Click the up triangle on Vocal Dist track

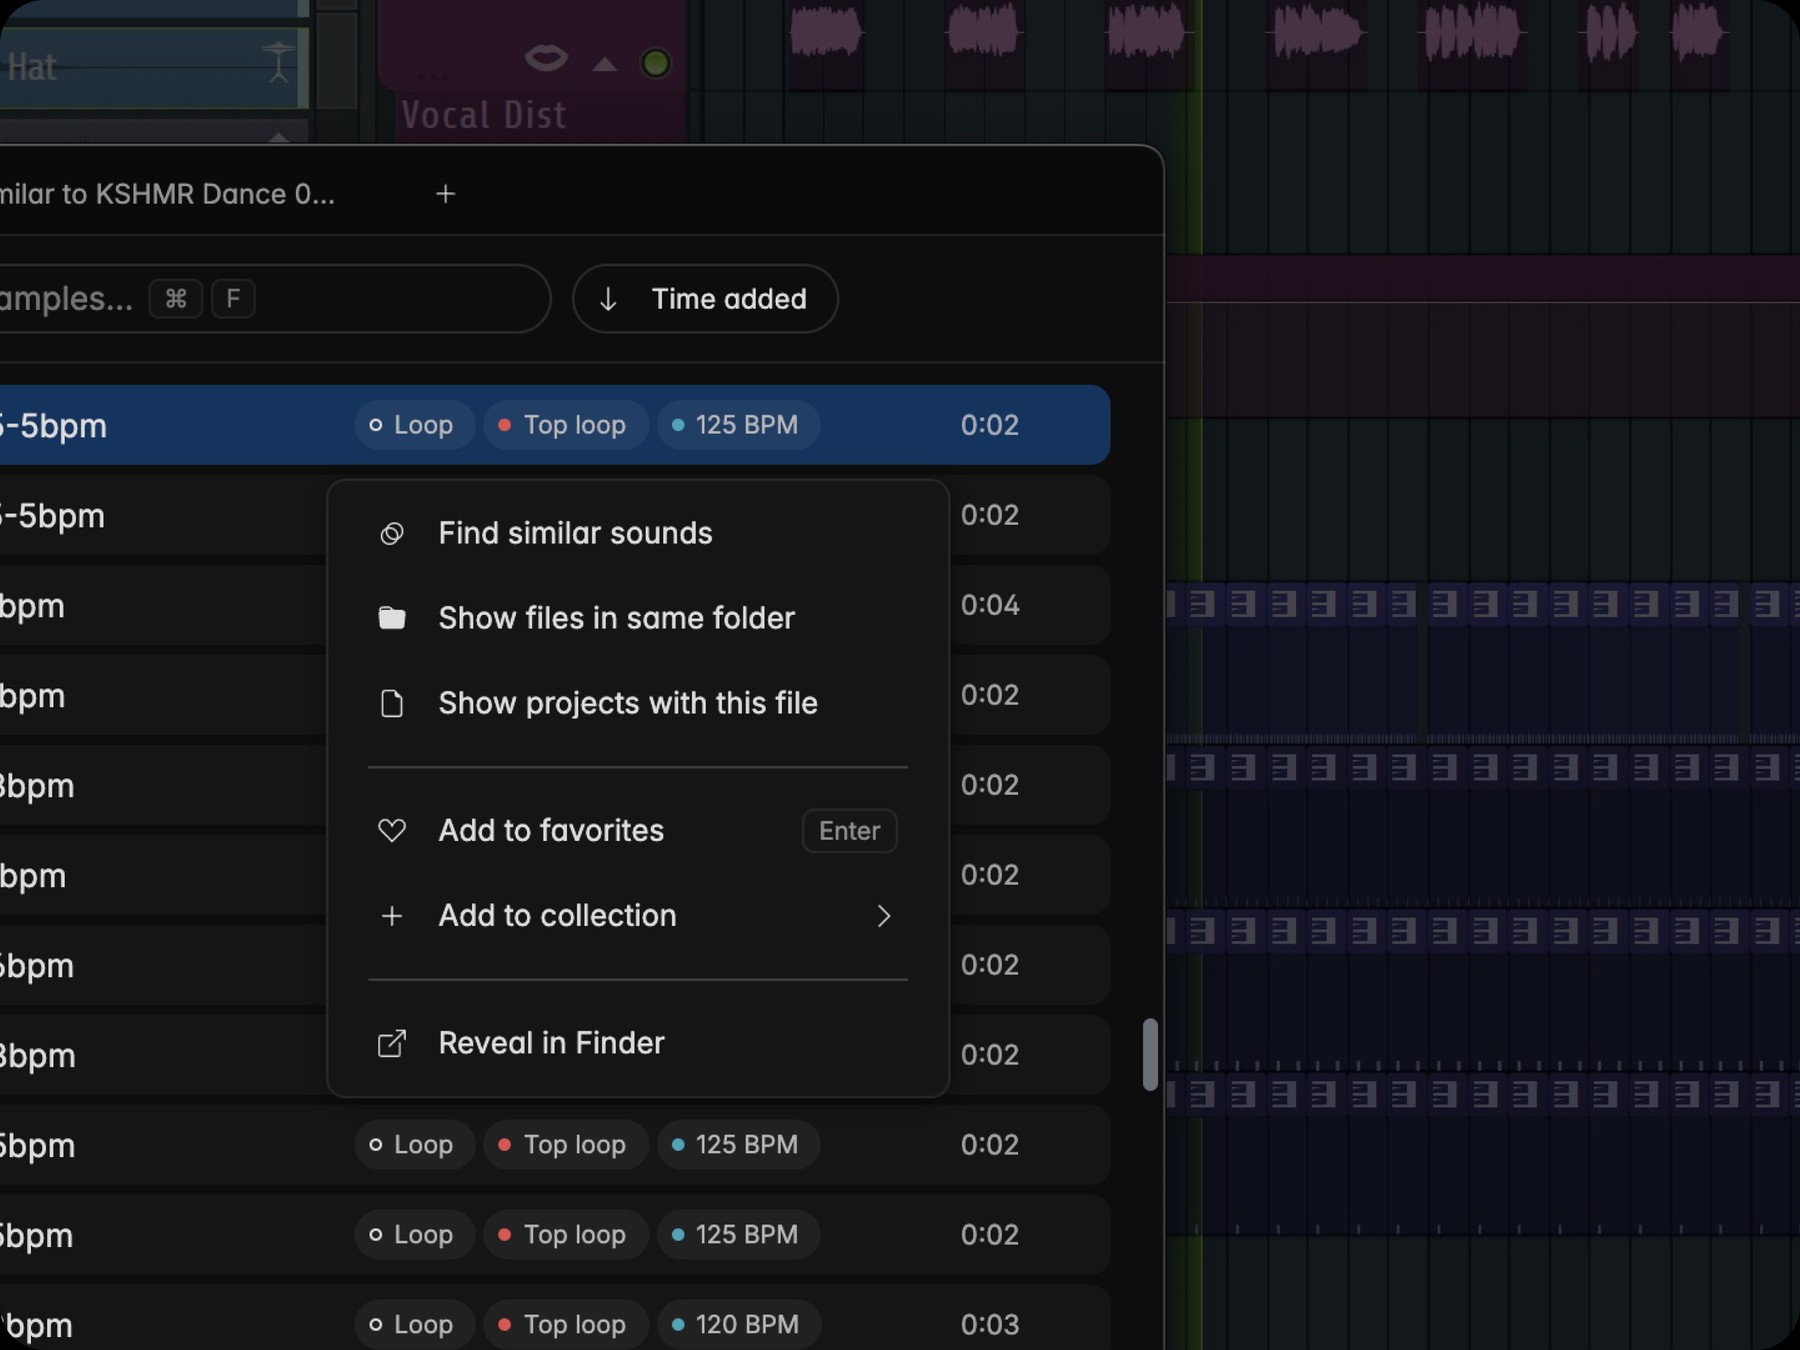click(605, 64)
